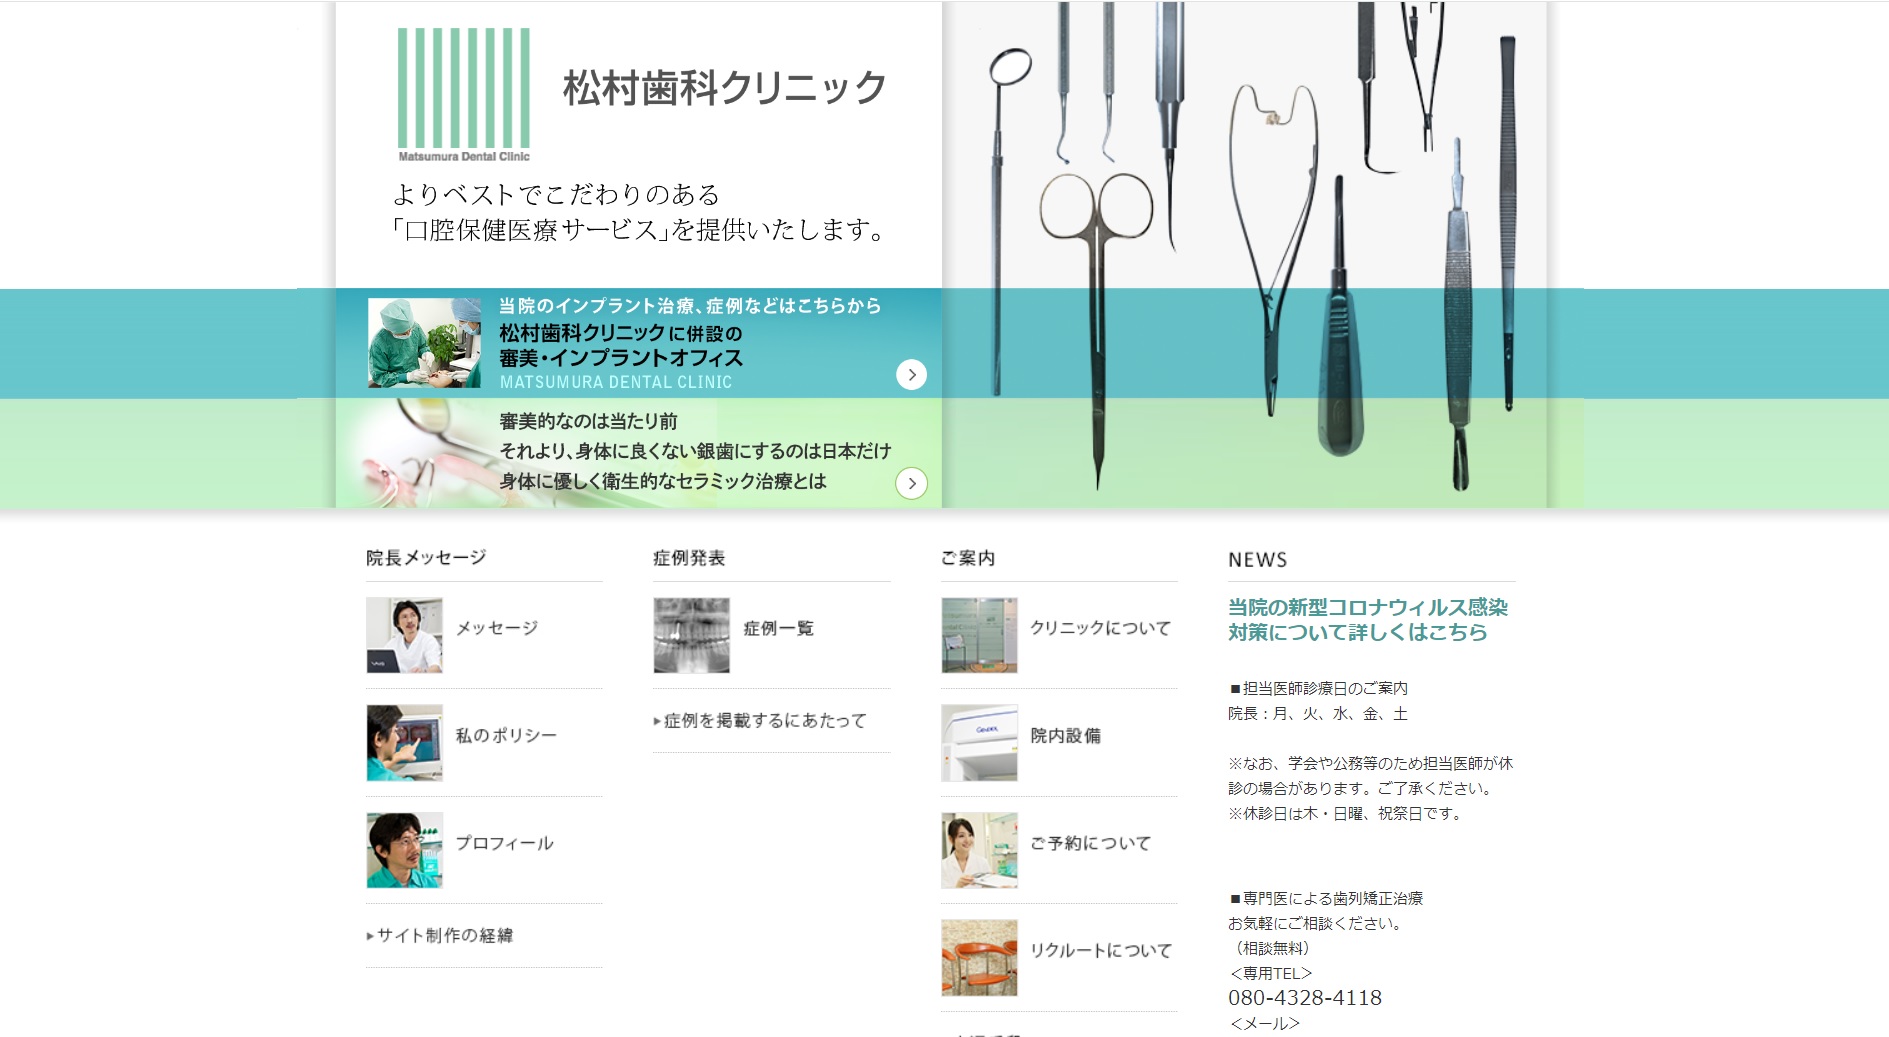Select the 院内設備 equipment thumbnail
Image resolution: width=1889 pixels, height=1037 pixels.
[979, 743]
